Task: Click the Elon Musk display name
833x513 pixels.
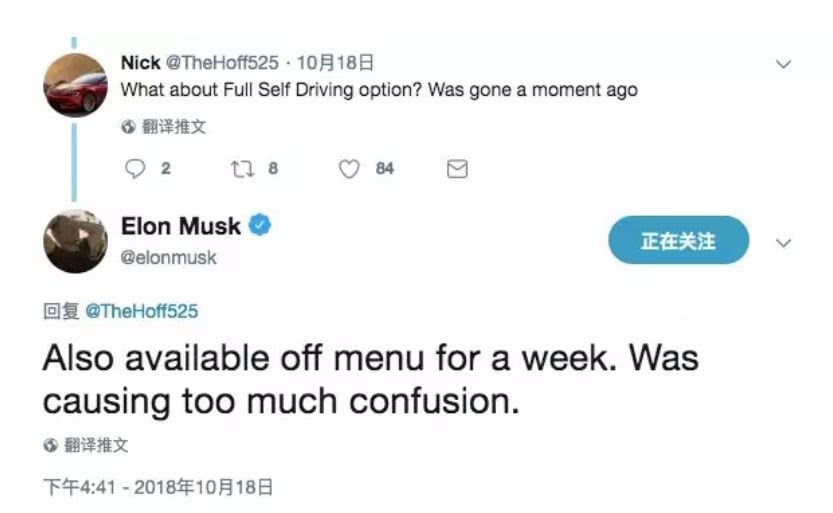Action: [x=181, y=227]
